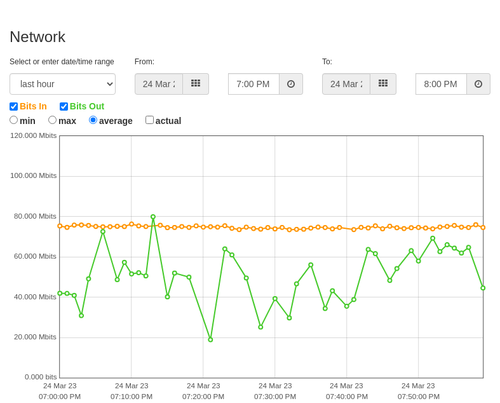Click the last Bits In orange point
Screen dimensions: 500x403
483,227
